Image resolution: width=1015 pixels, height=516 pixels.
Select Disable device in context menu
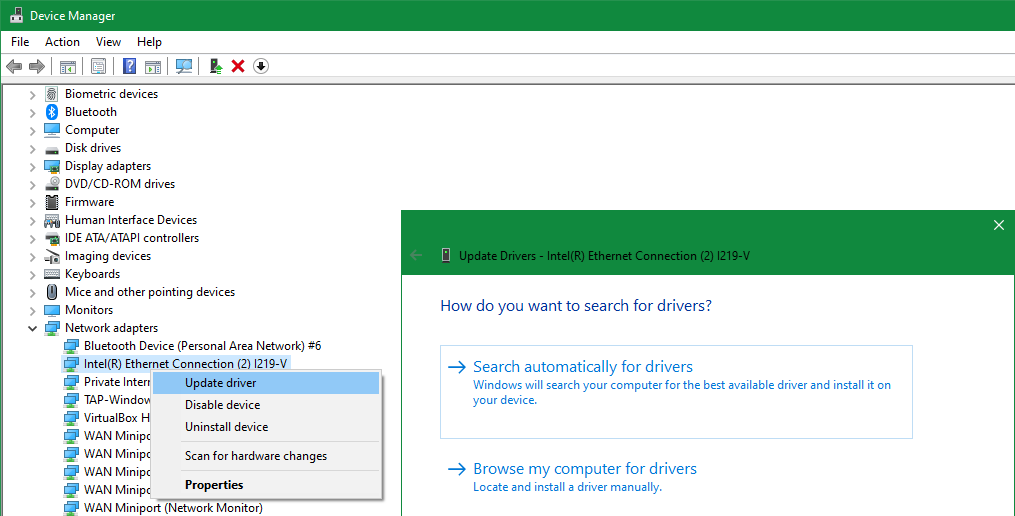(x=222, y=405)
